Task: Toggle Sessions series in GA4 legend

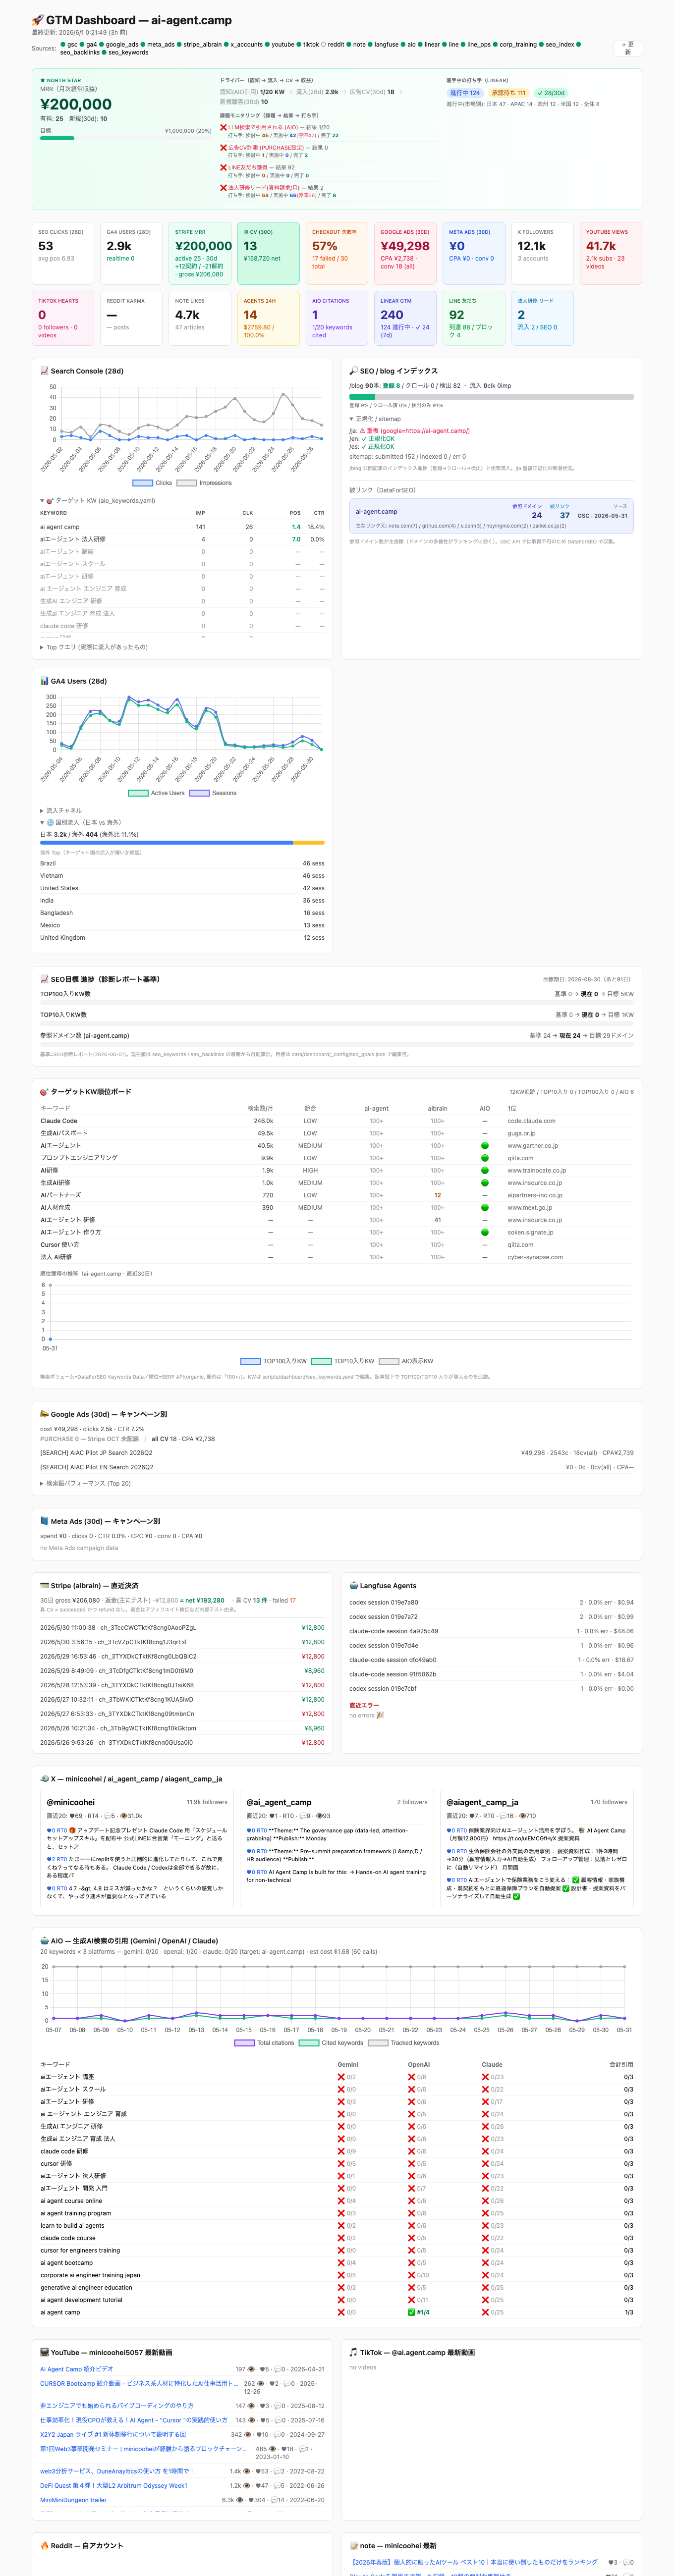Action: tap(213, 793)
